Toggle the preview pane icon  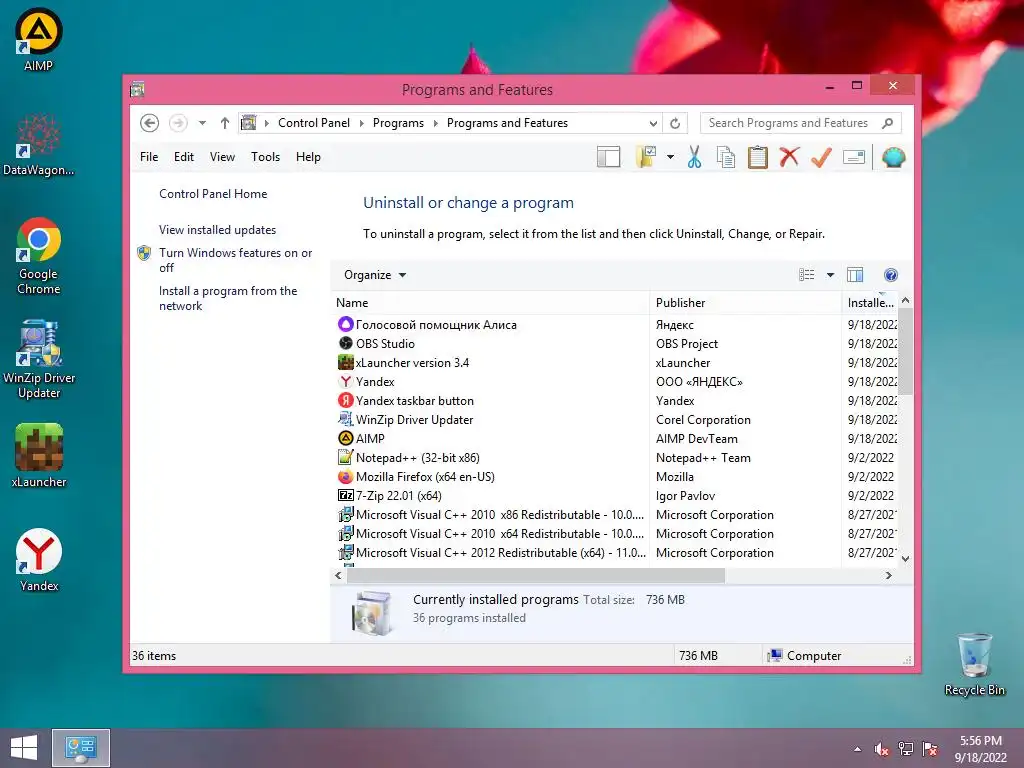tap(855, 275)
